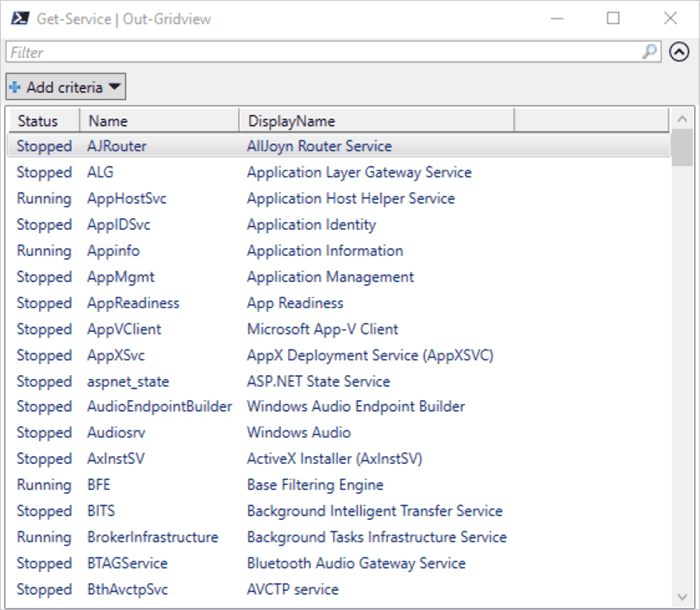Click the blue plus icon beside Add criteria
This screenshot has width=700, height=610.
coord(15,87)
